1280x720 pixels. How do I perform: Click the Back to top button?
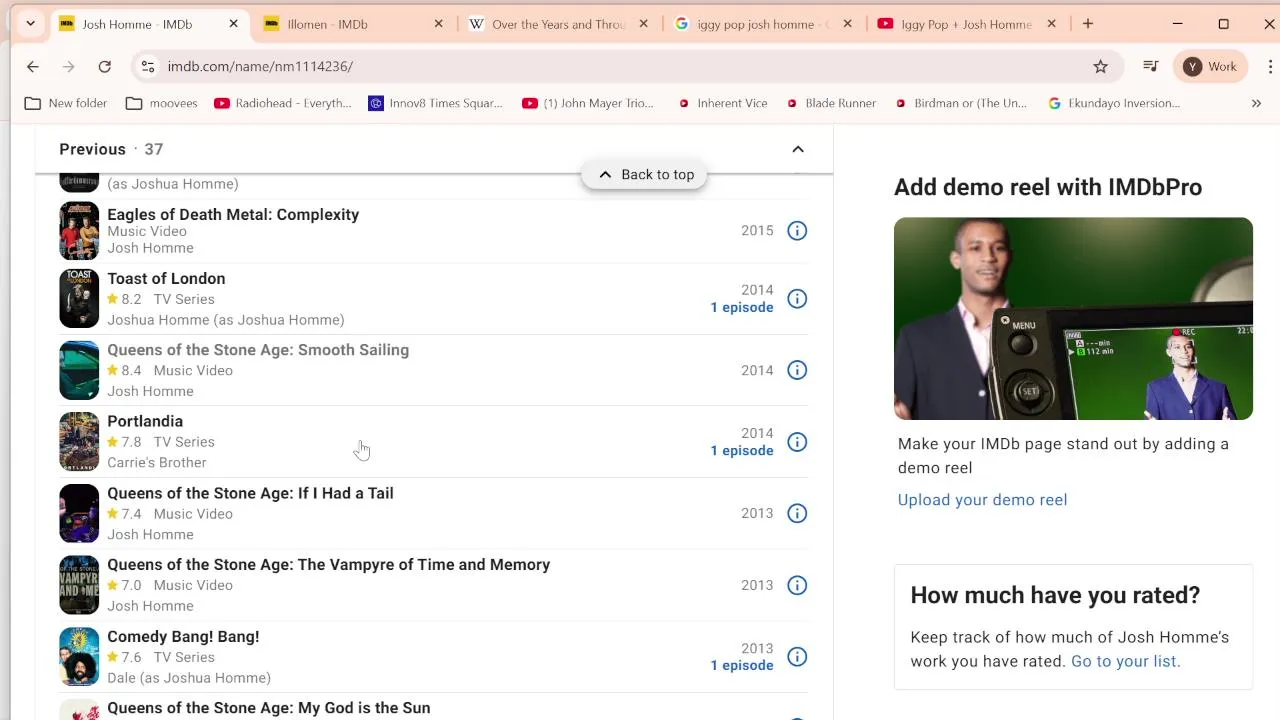point(645,174)
